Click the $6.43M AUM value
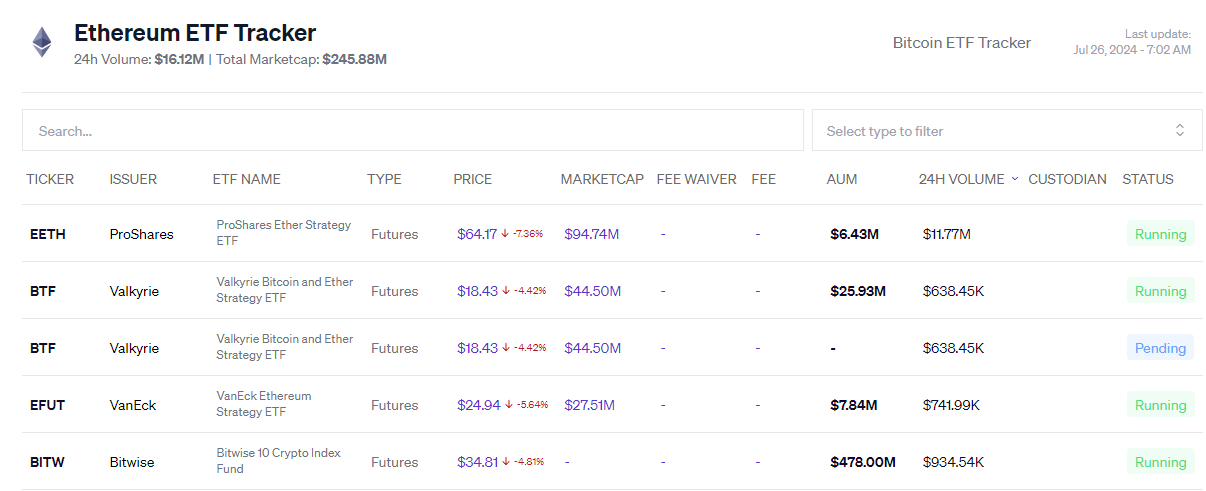Viewport: 1206px width, 491px height. click(x=854, y=234)
